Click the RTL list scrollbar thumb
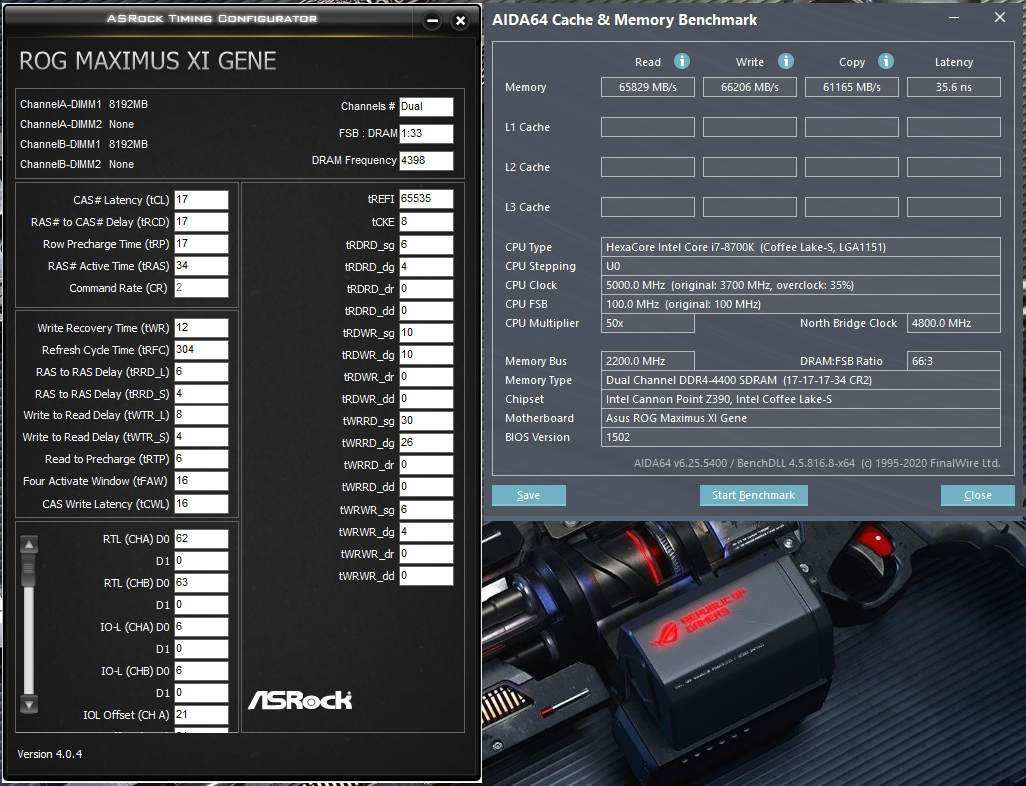Screen dimensions: 1026x786 [29, 572]
